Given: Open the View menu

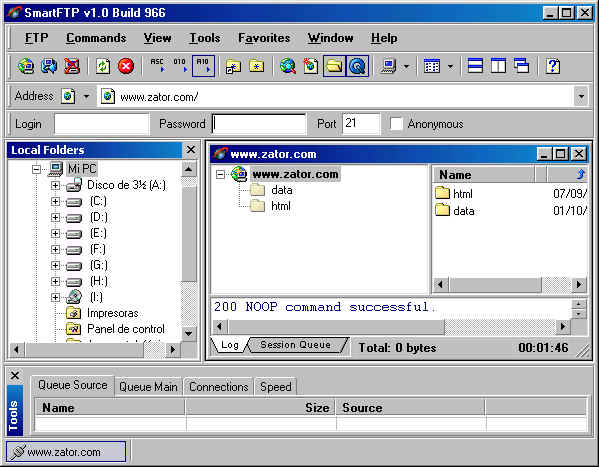Looking at the screenshot, I should tap(157, 38).
